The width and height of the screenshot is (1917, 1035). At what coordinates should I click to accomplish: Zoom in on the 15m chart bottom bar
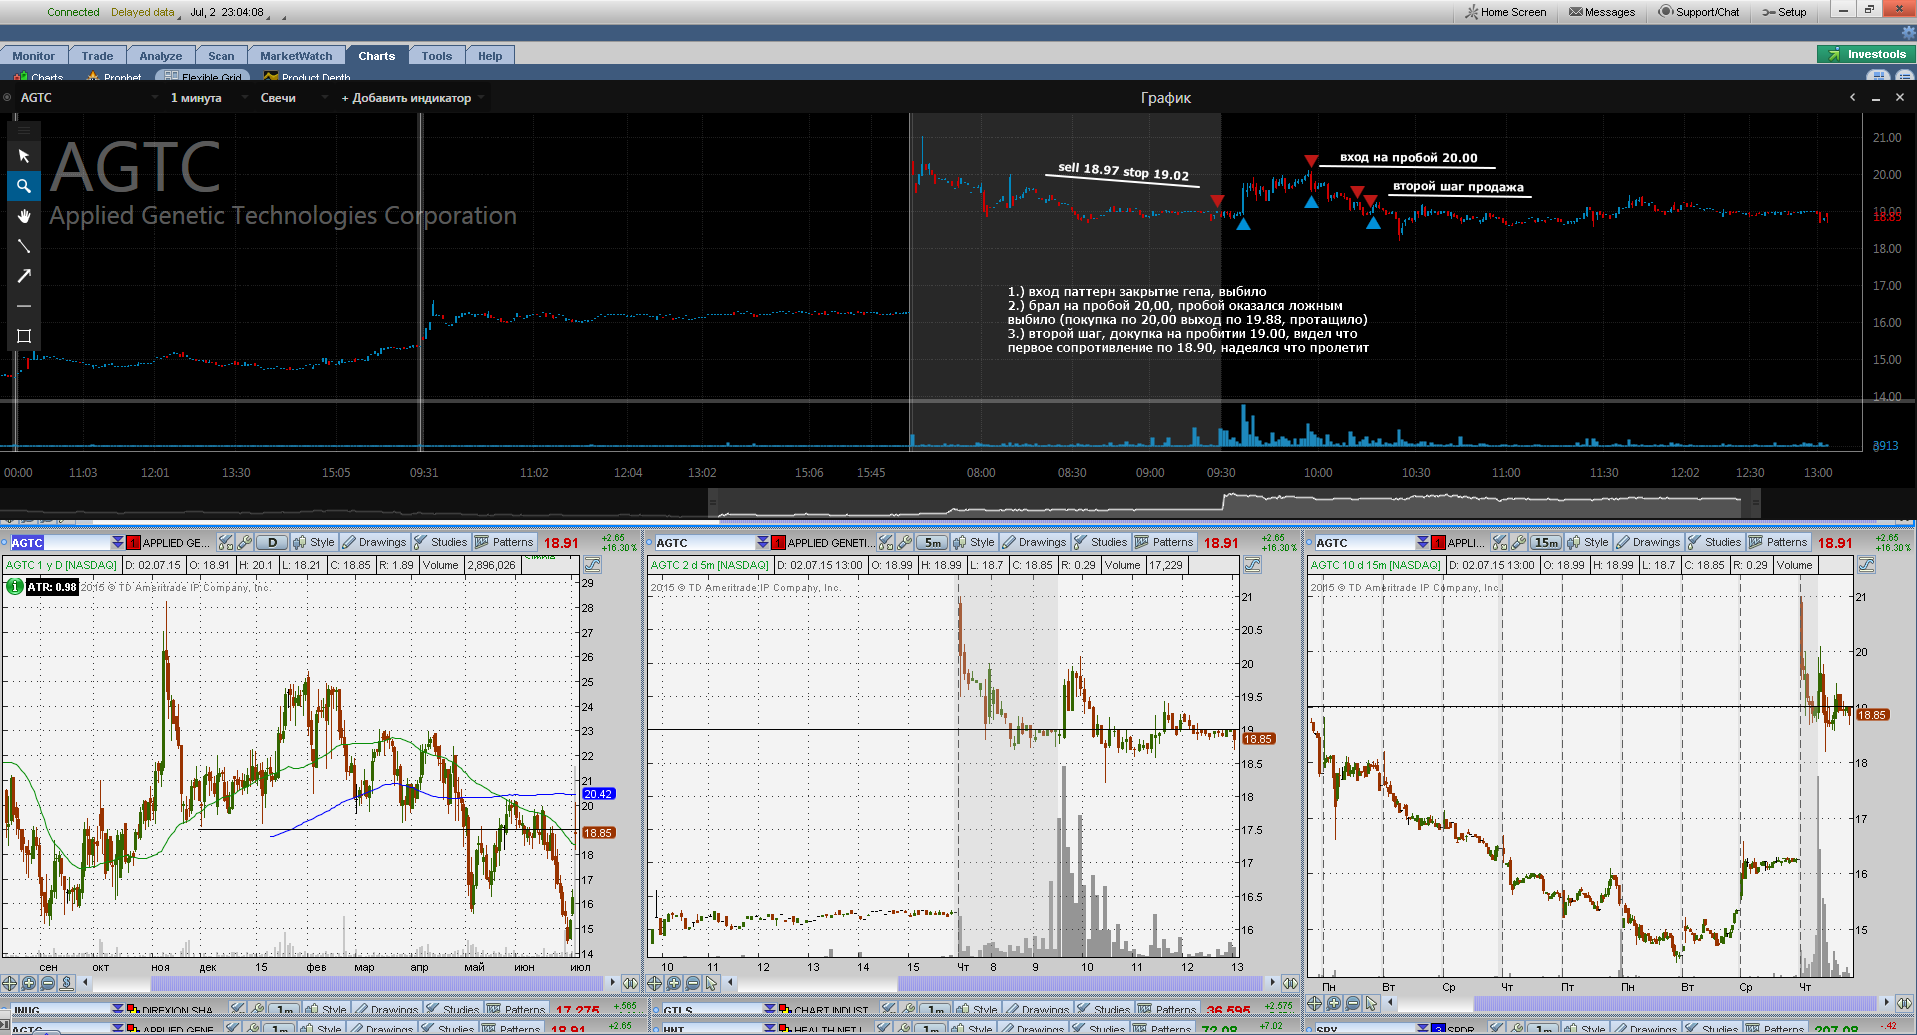tap(1334, 1003)
